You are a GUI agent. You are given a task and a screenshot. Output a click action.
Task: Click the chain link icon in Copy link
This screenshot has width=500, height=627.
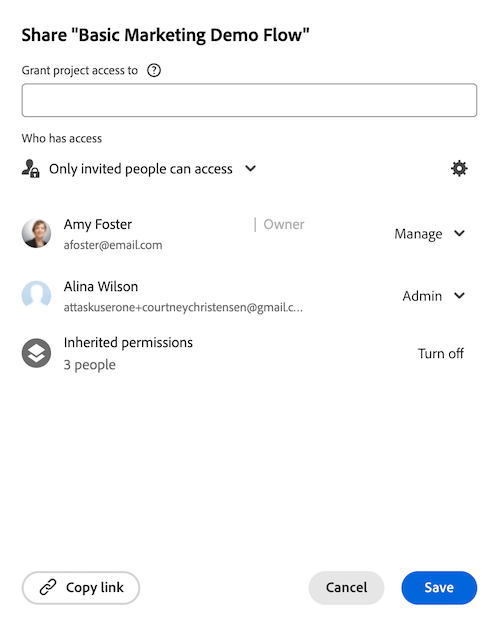coord(48,587)
